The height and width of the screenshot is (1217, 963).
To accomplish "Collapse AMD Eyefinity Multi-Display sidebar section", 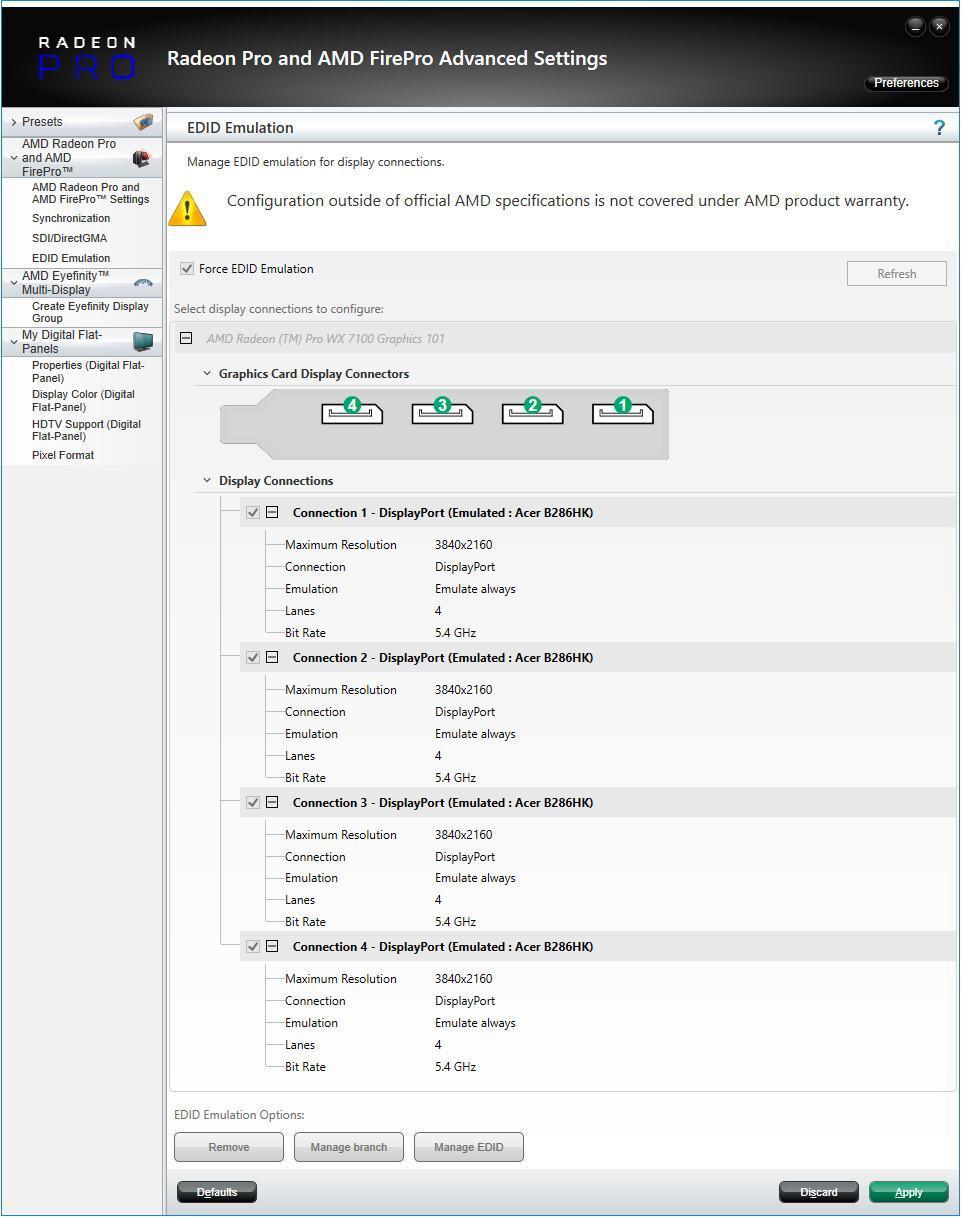I will 13,283.
